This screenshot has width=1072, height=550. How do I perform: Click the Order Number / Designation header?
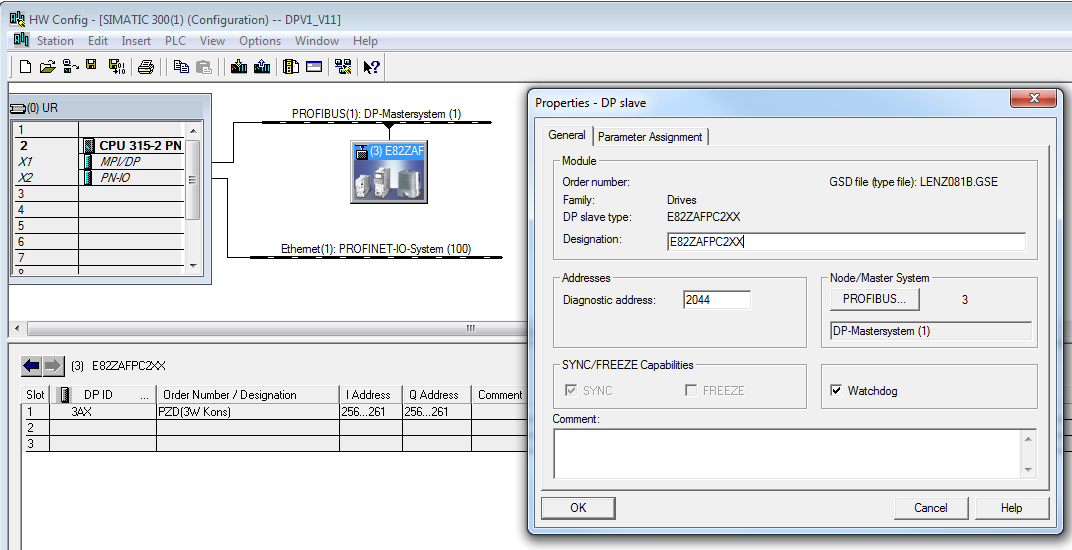click(248, 395)
